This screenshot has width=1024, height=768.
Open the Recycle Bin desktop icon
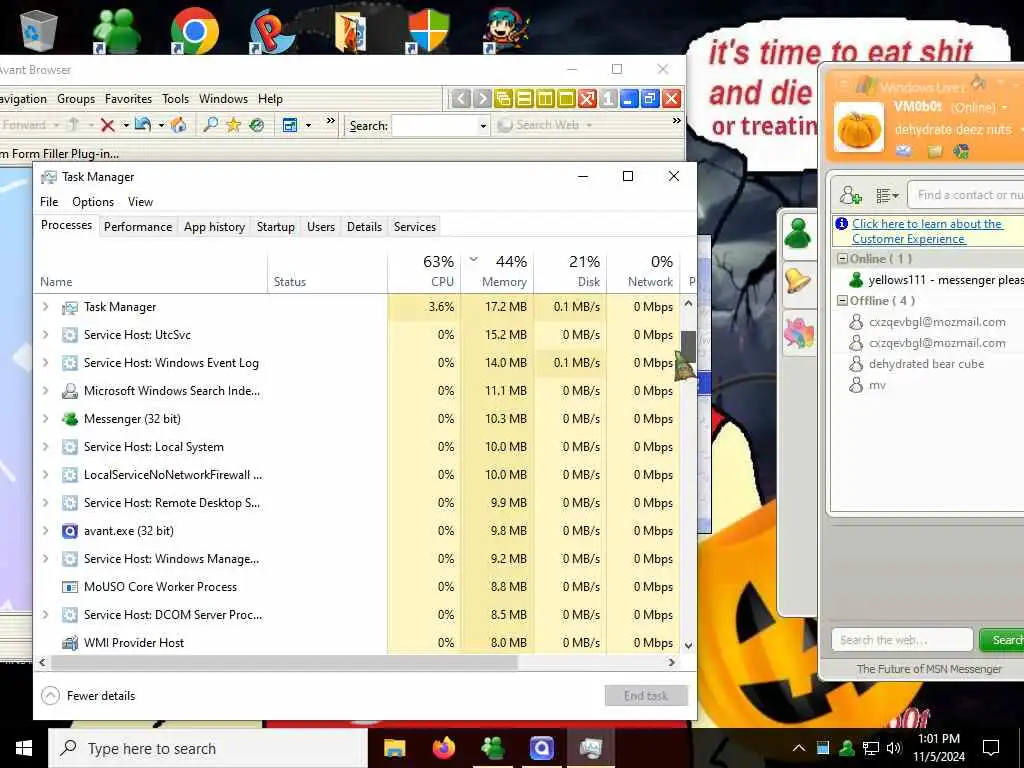39,29
